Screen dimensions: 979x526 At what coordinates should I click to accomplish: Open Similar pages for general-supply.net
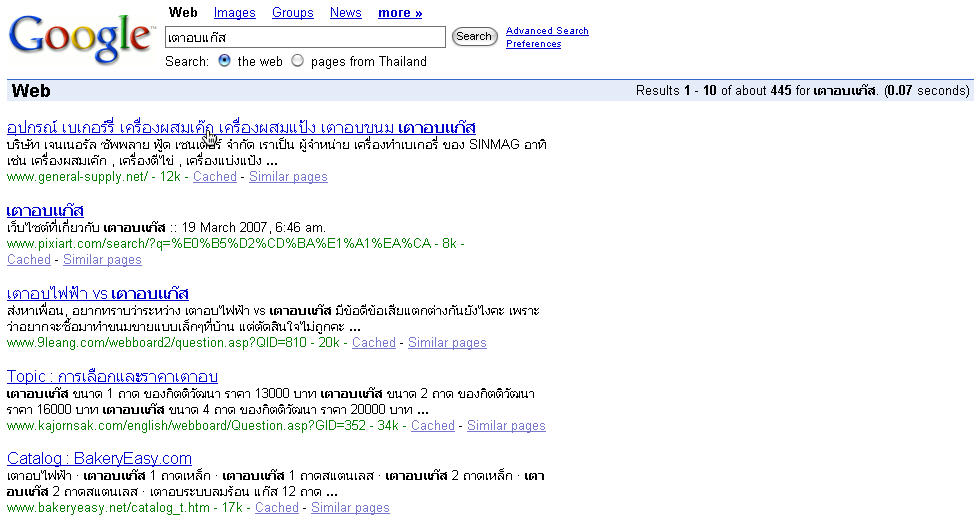pos(288,177)
